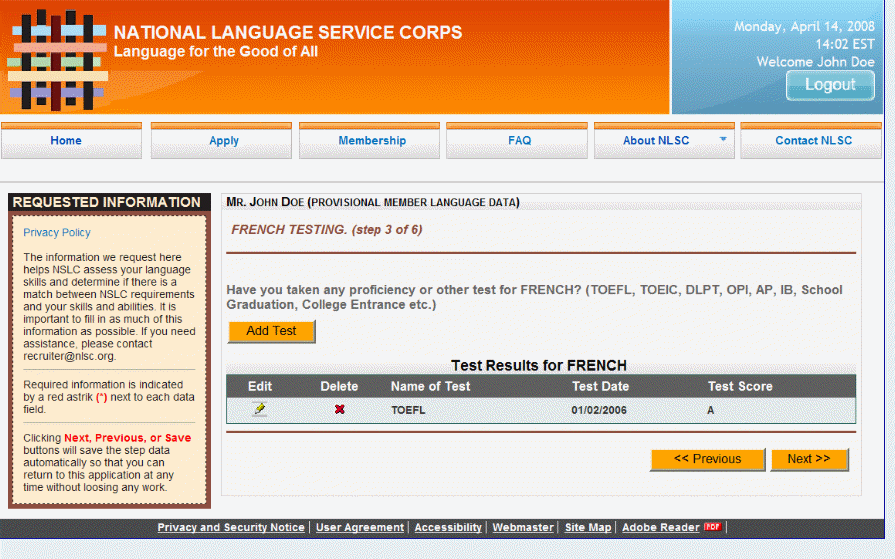
Task: Click the TOEFL test name cell
Action: tap(408, 410)
